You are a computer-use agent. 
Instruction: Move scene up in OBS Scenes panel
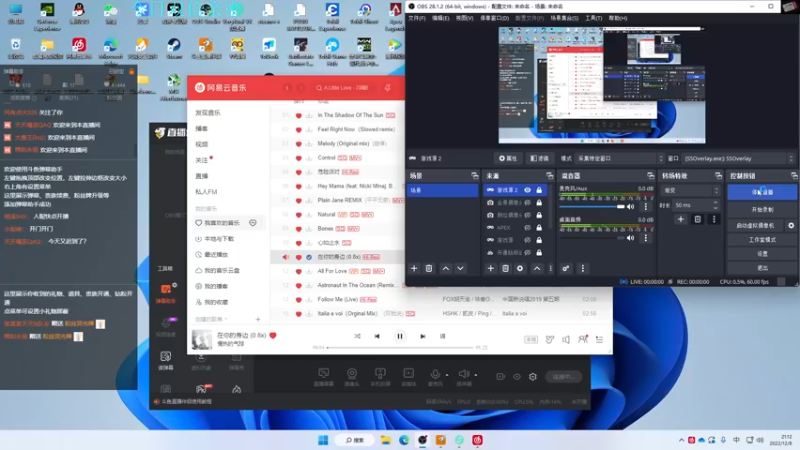click(x=445, y=268)
